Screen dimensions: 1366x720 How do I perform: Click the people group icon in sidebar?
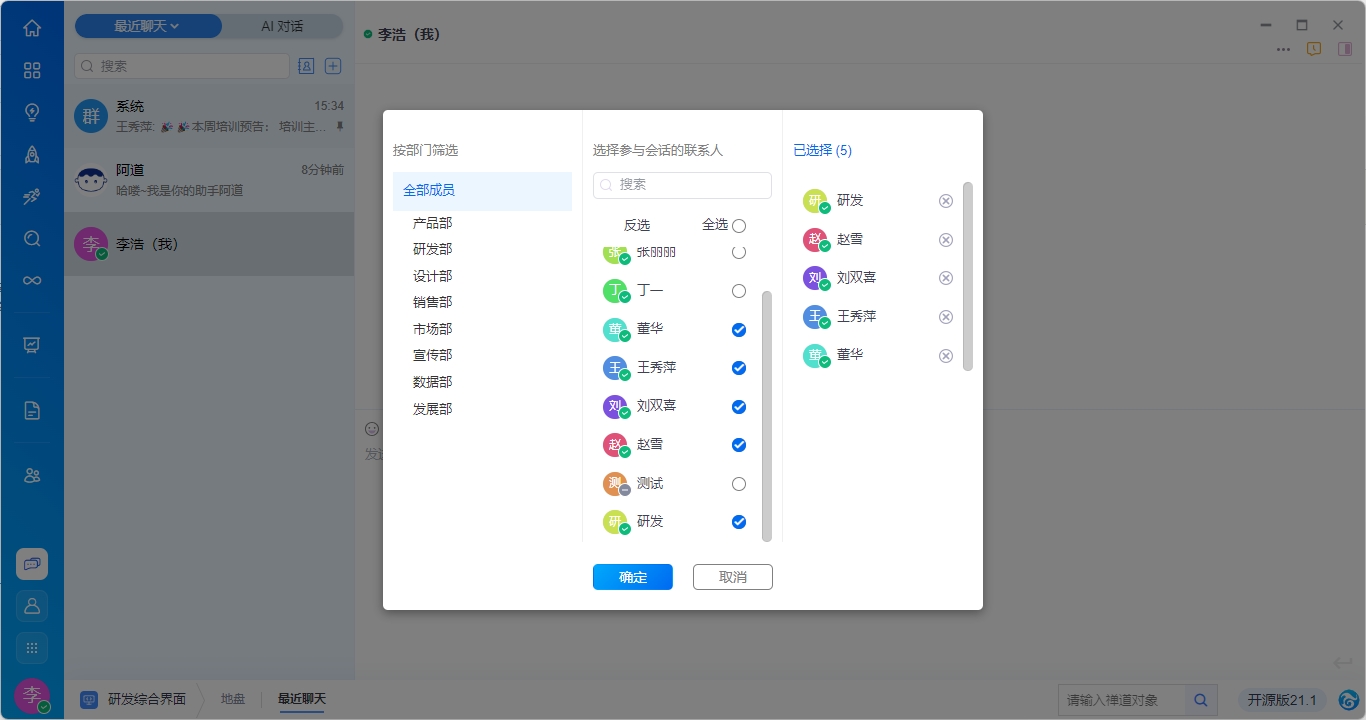[32, 475]
